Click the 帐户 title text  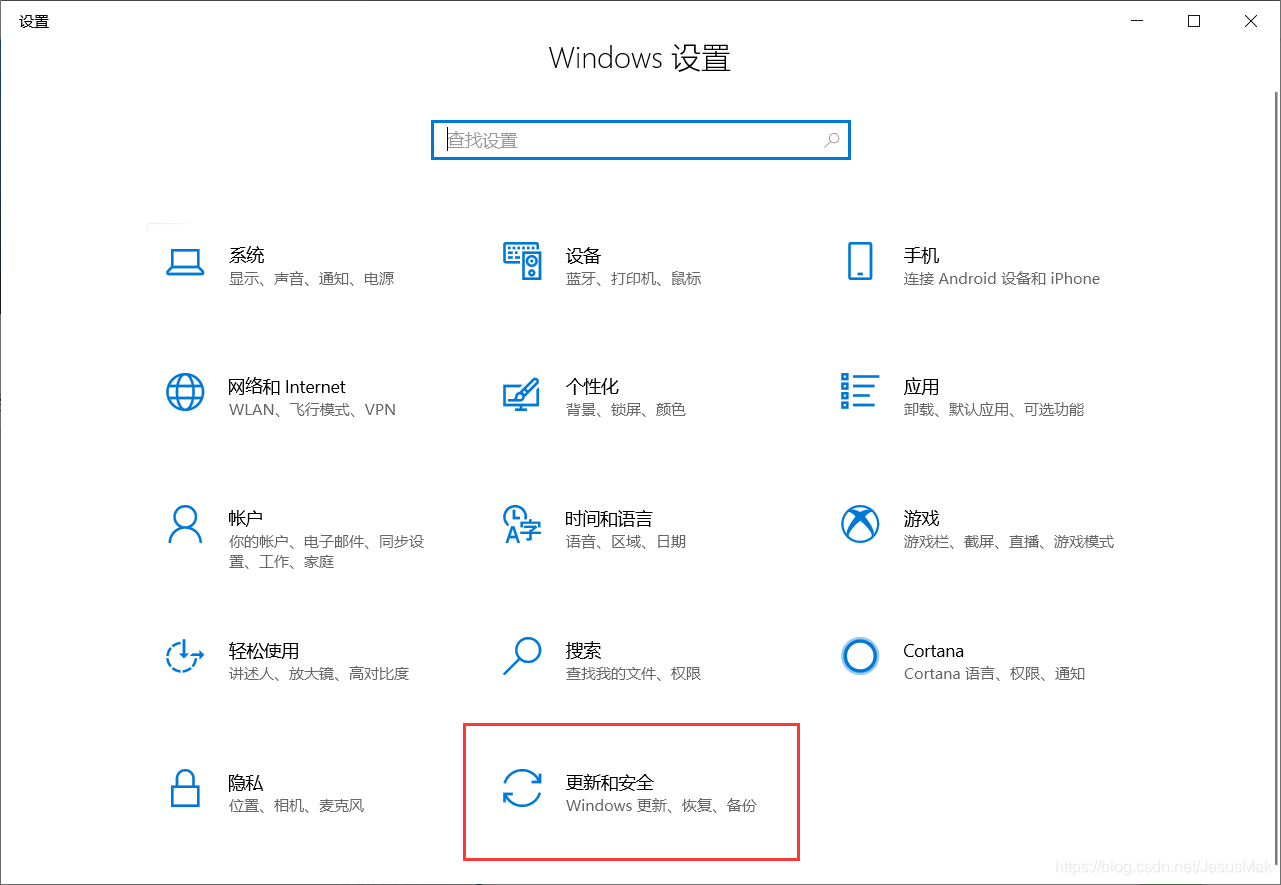(x=246, y=519)
